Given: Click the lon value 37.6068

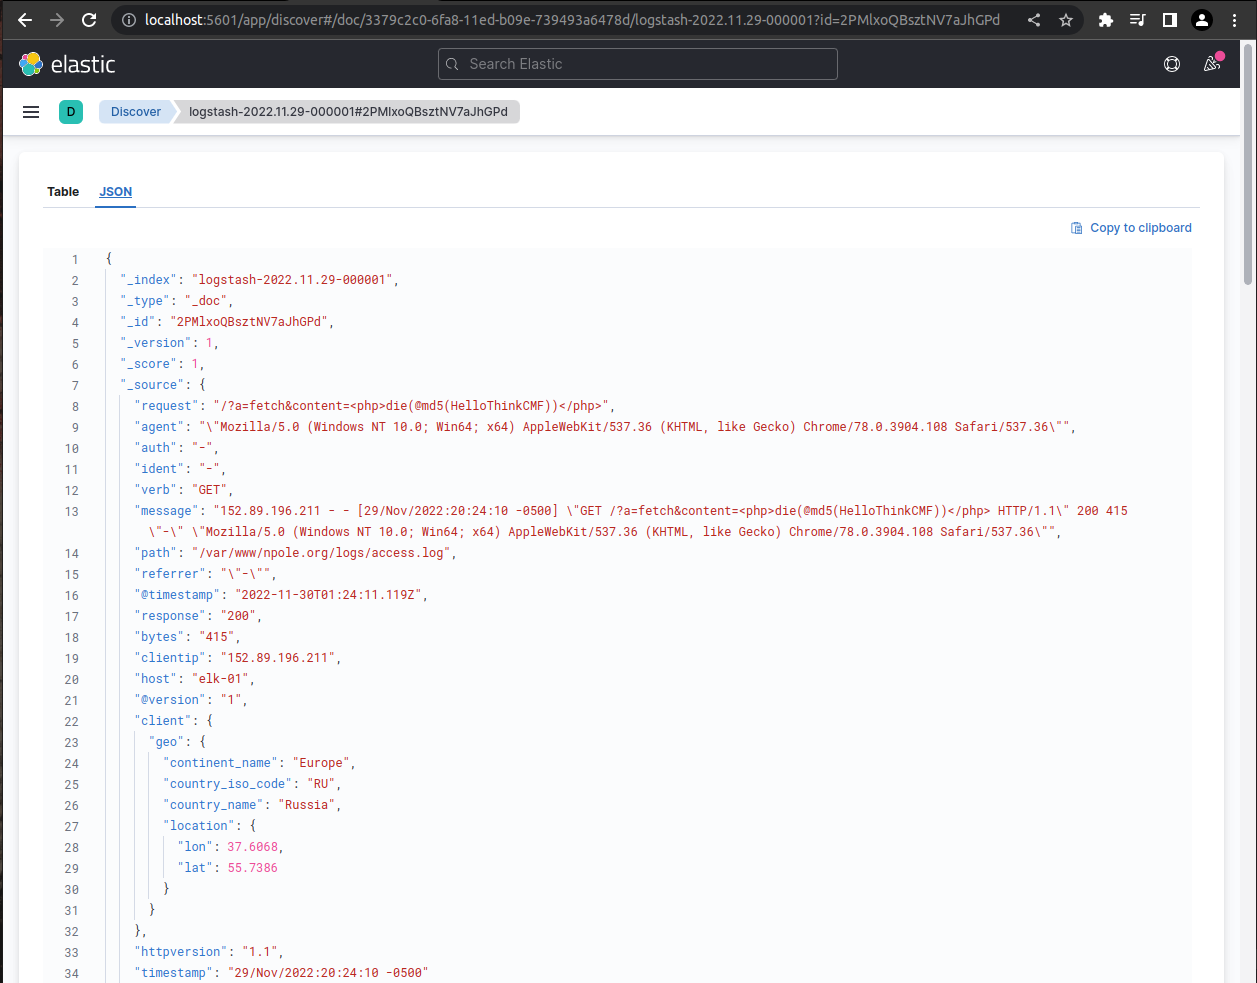Looking at the screenshot, I should click(253, 847).
